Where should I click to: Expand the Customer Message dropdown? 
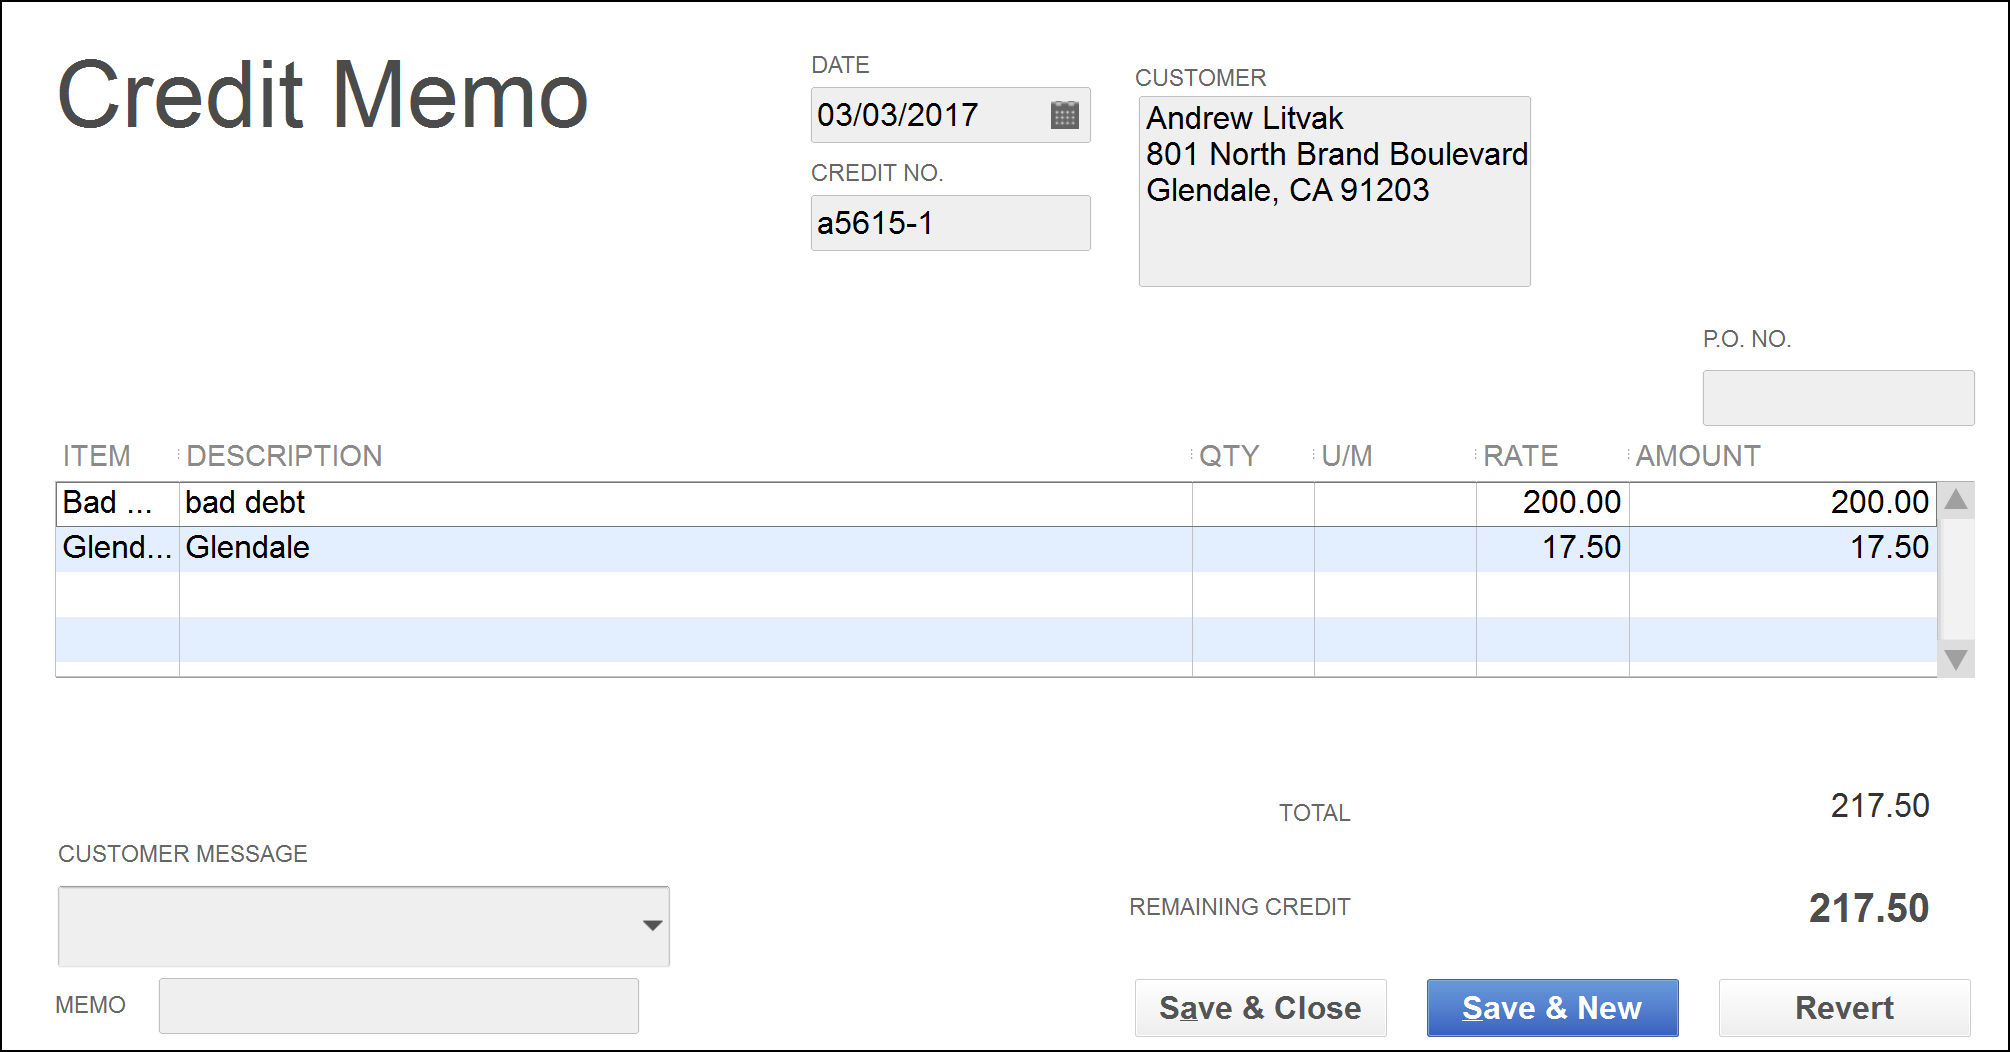click(x=653, y=926)
